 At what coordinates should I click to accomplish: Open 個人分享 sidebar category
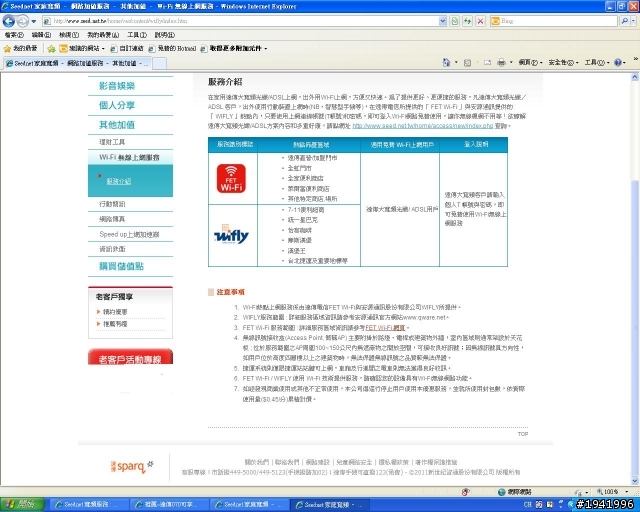pos(117,105)
